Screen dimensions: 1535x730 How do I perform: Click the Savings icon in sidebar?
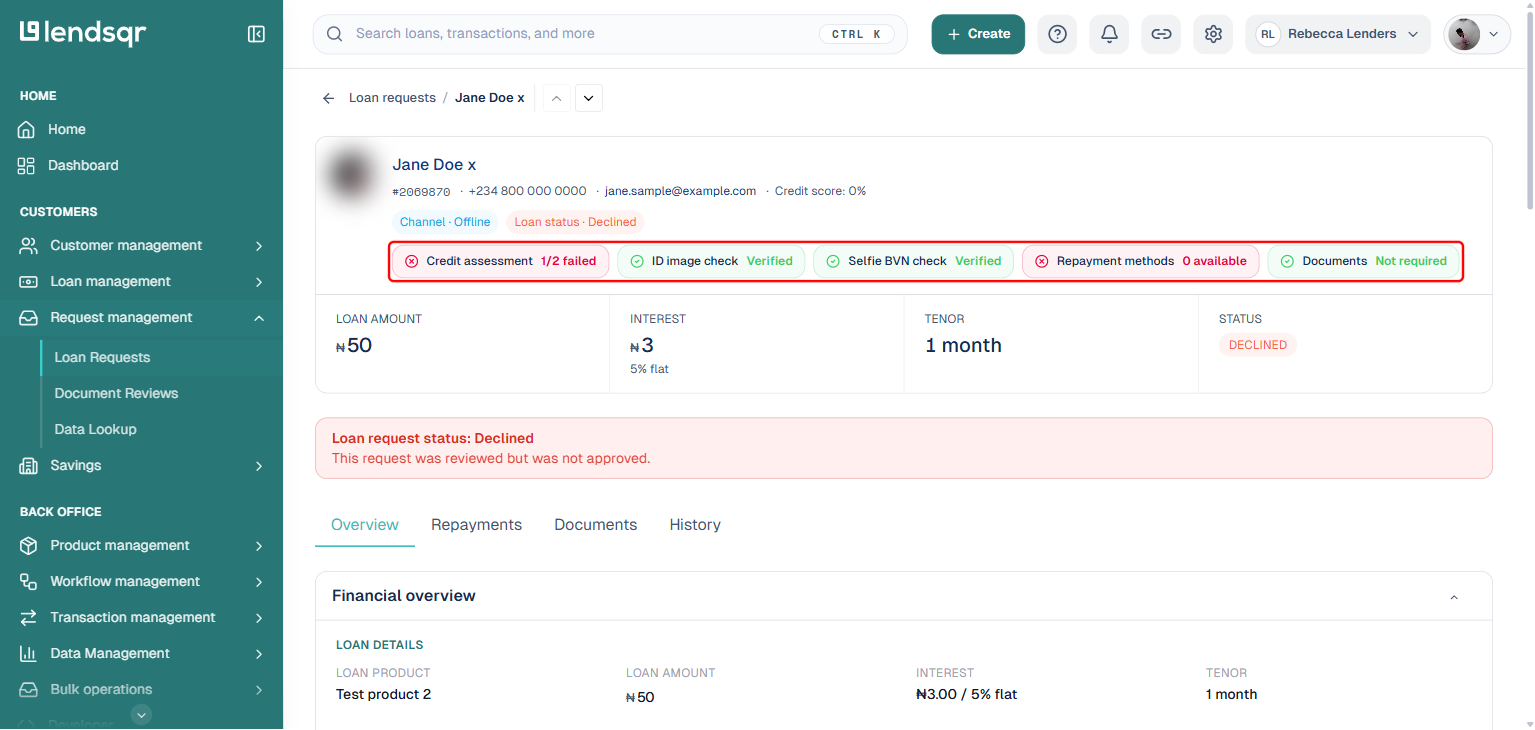(28, 465)
